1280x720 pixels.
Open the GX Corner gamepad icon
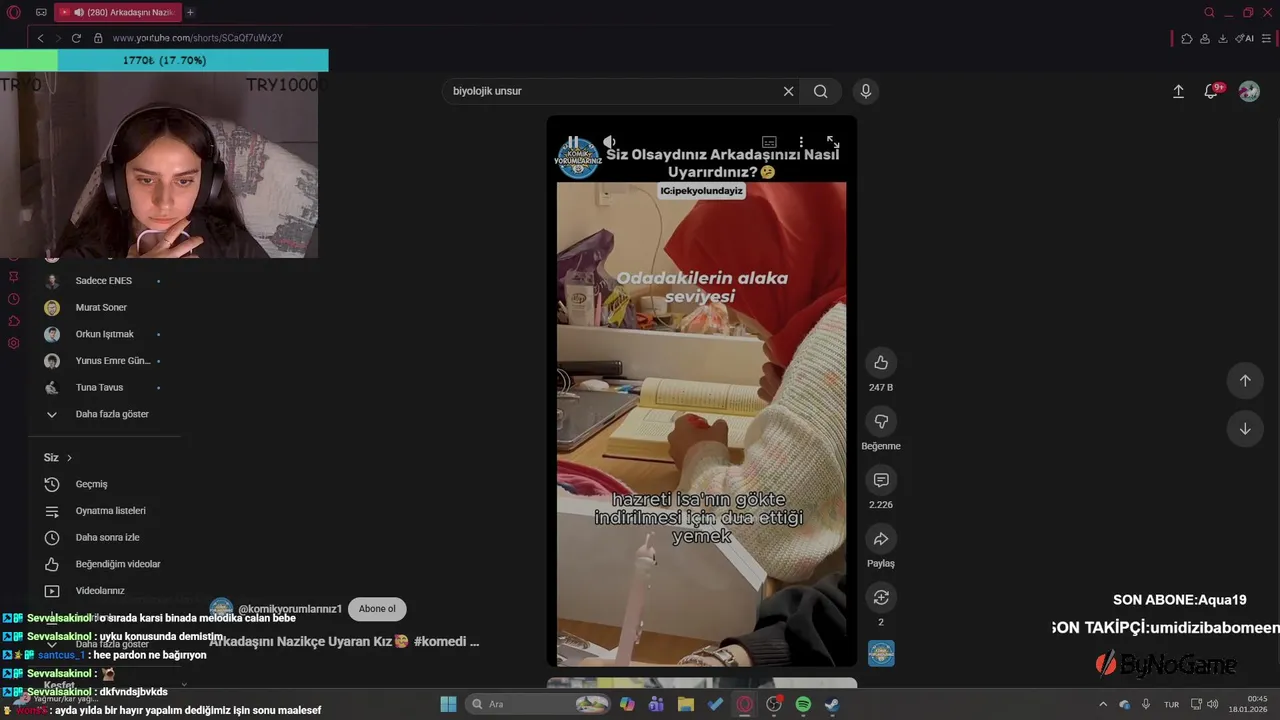tap(41, 12)
